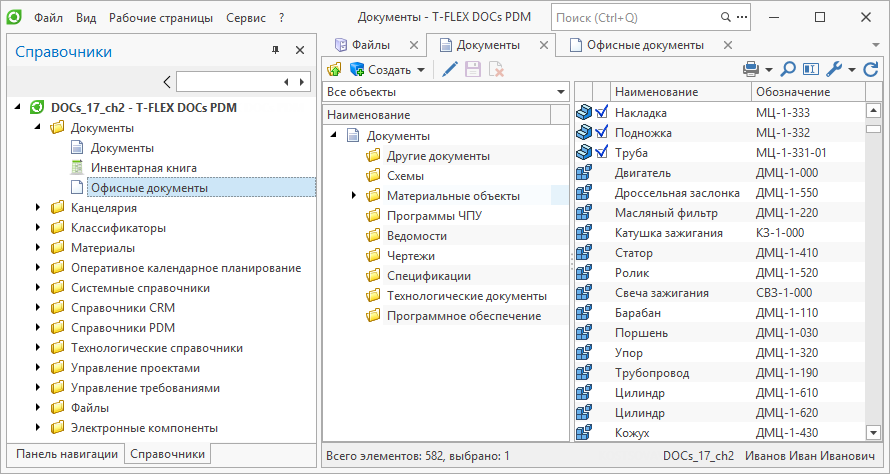
Task: Click the wrench settings icon
Action: 834,70
